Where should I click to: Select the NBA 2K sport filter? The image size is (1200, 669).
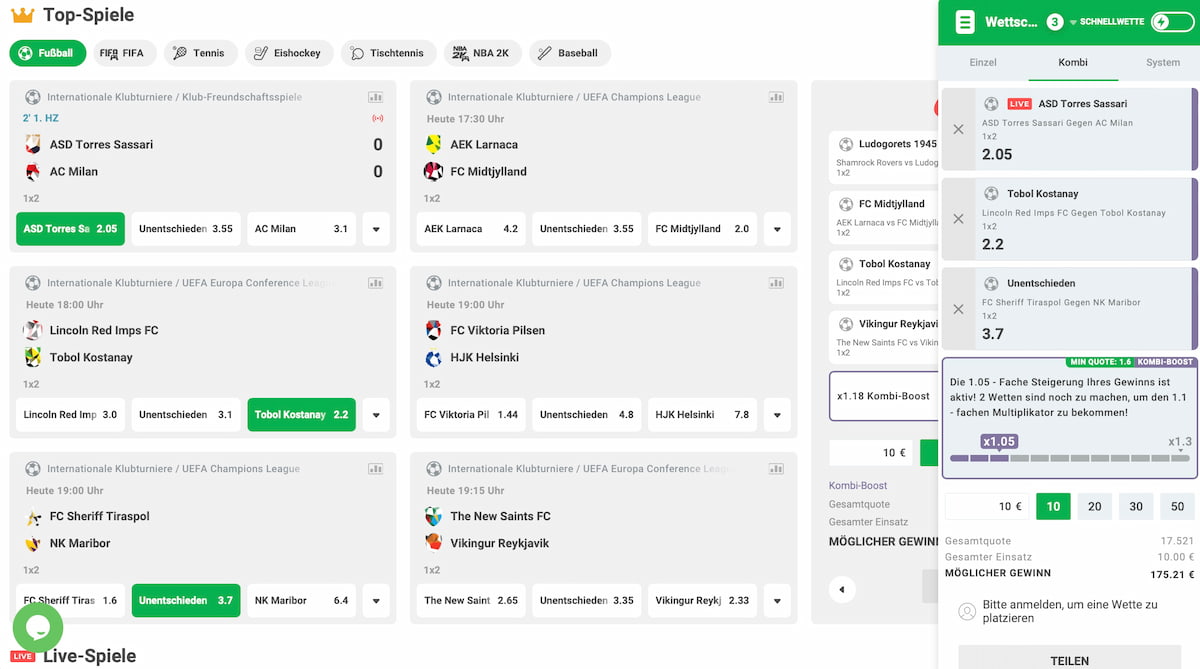(483, 53)
